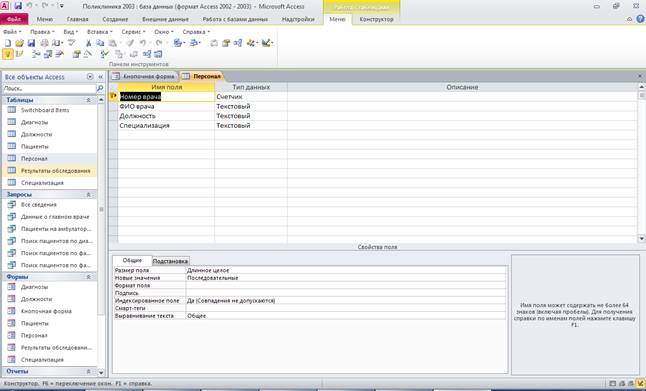Open Данные о главном враче query

[x=55, y=217]
